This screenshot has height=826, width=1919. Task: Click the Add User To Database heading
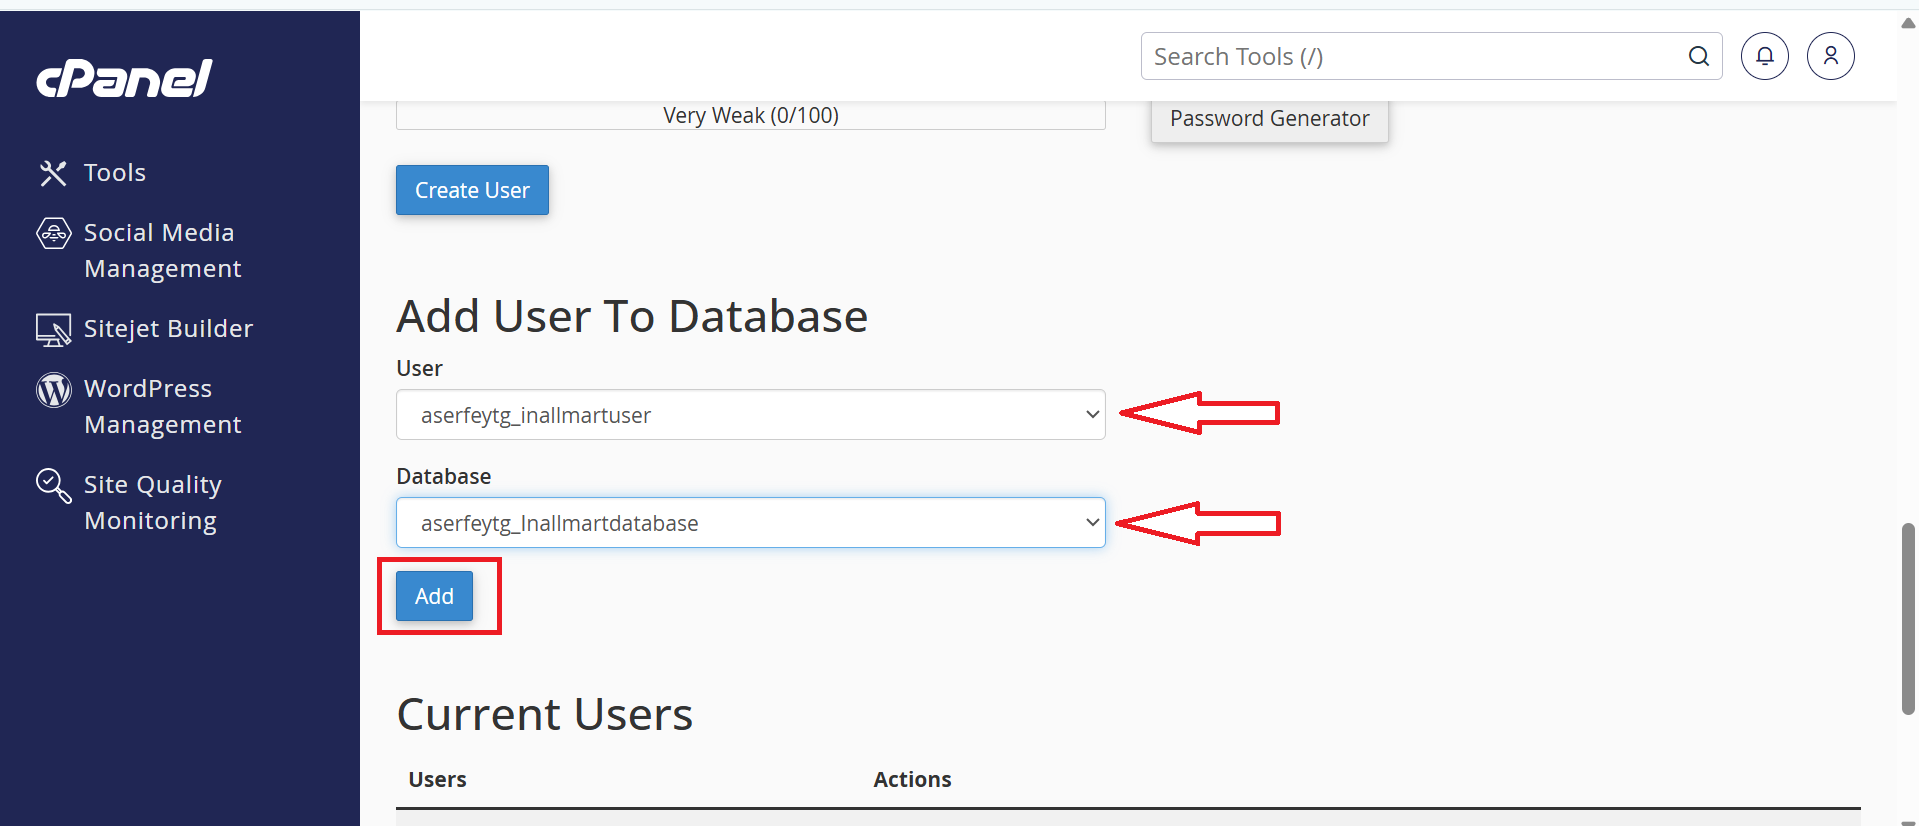[632, 316]
